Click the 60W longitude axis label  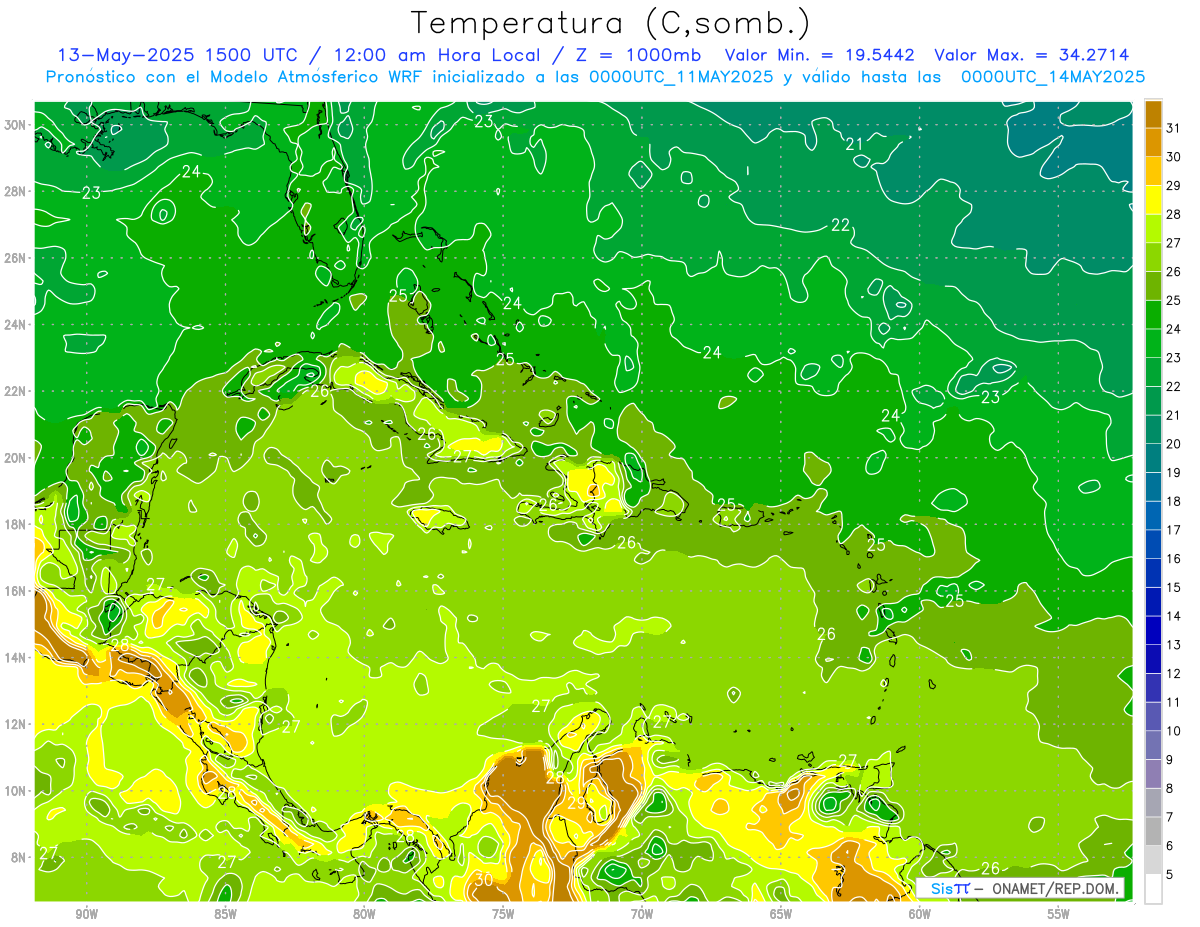click(919, 914)
